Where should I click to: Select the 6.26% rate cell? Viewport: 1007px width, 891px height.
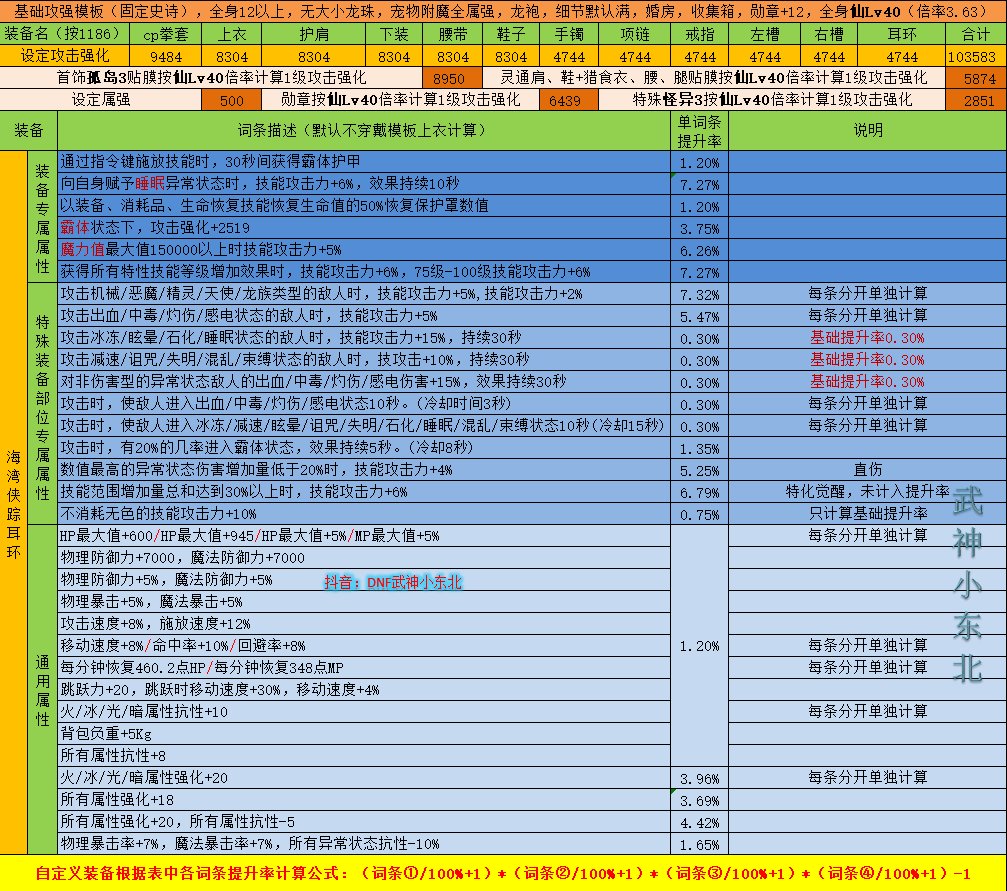click(699, 250)
